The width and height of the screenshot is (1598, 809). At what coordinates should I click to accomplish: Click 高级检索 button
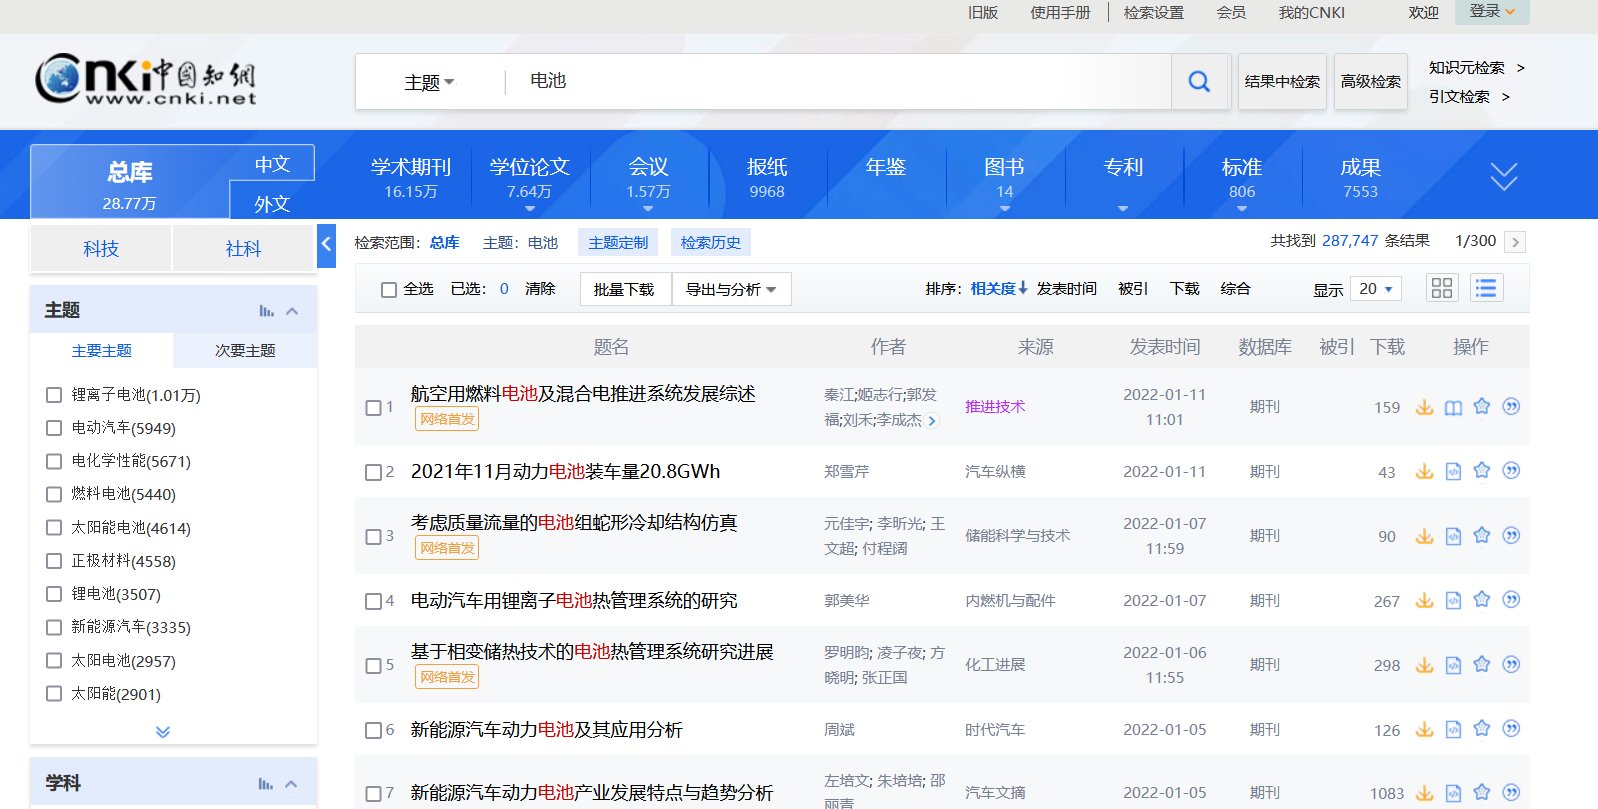[x=1371, y=82]
